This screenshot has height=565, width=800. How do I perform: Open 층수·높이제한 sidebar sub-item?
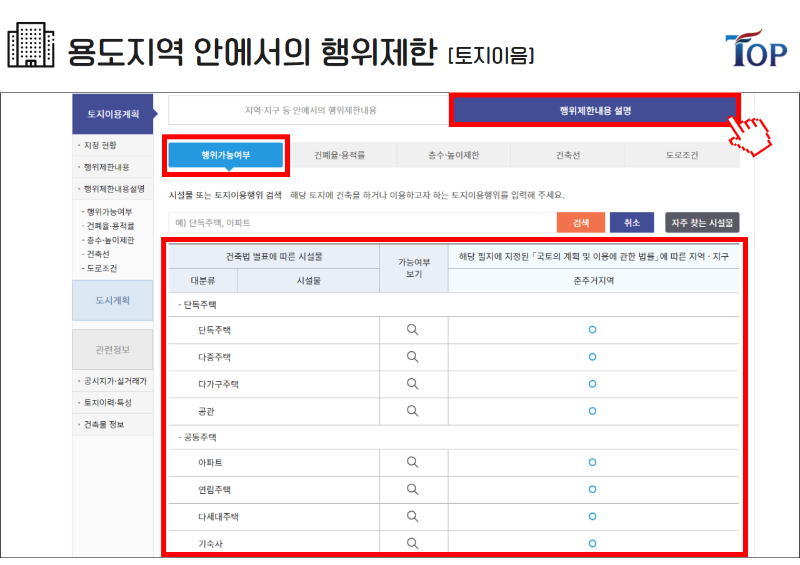pos(110,240)
